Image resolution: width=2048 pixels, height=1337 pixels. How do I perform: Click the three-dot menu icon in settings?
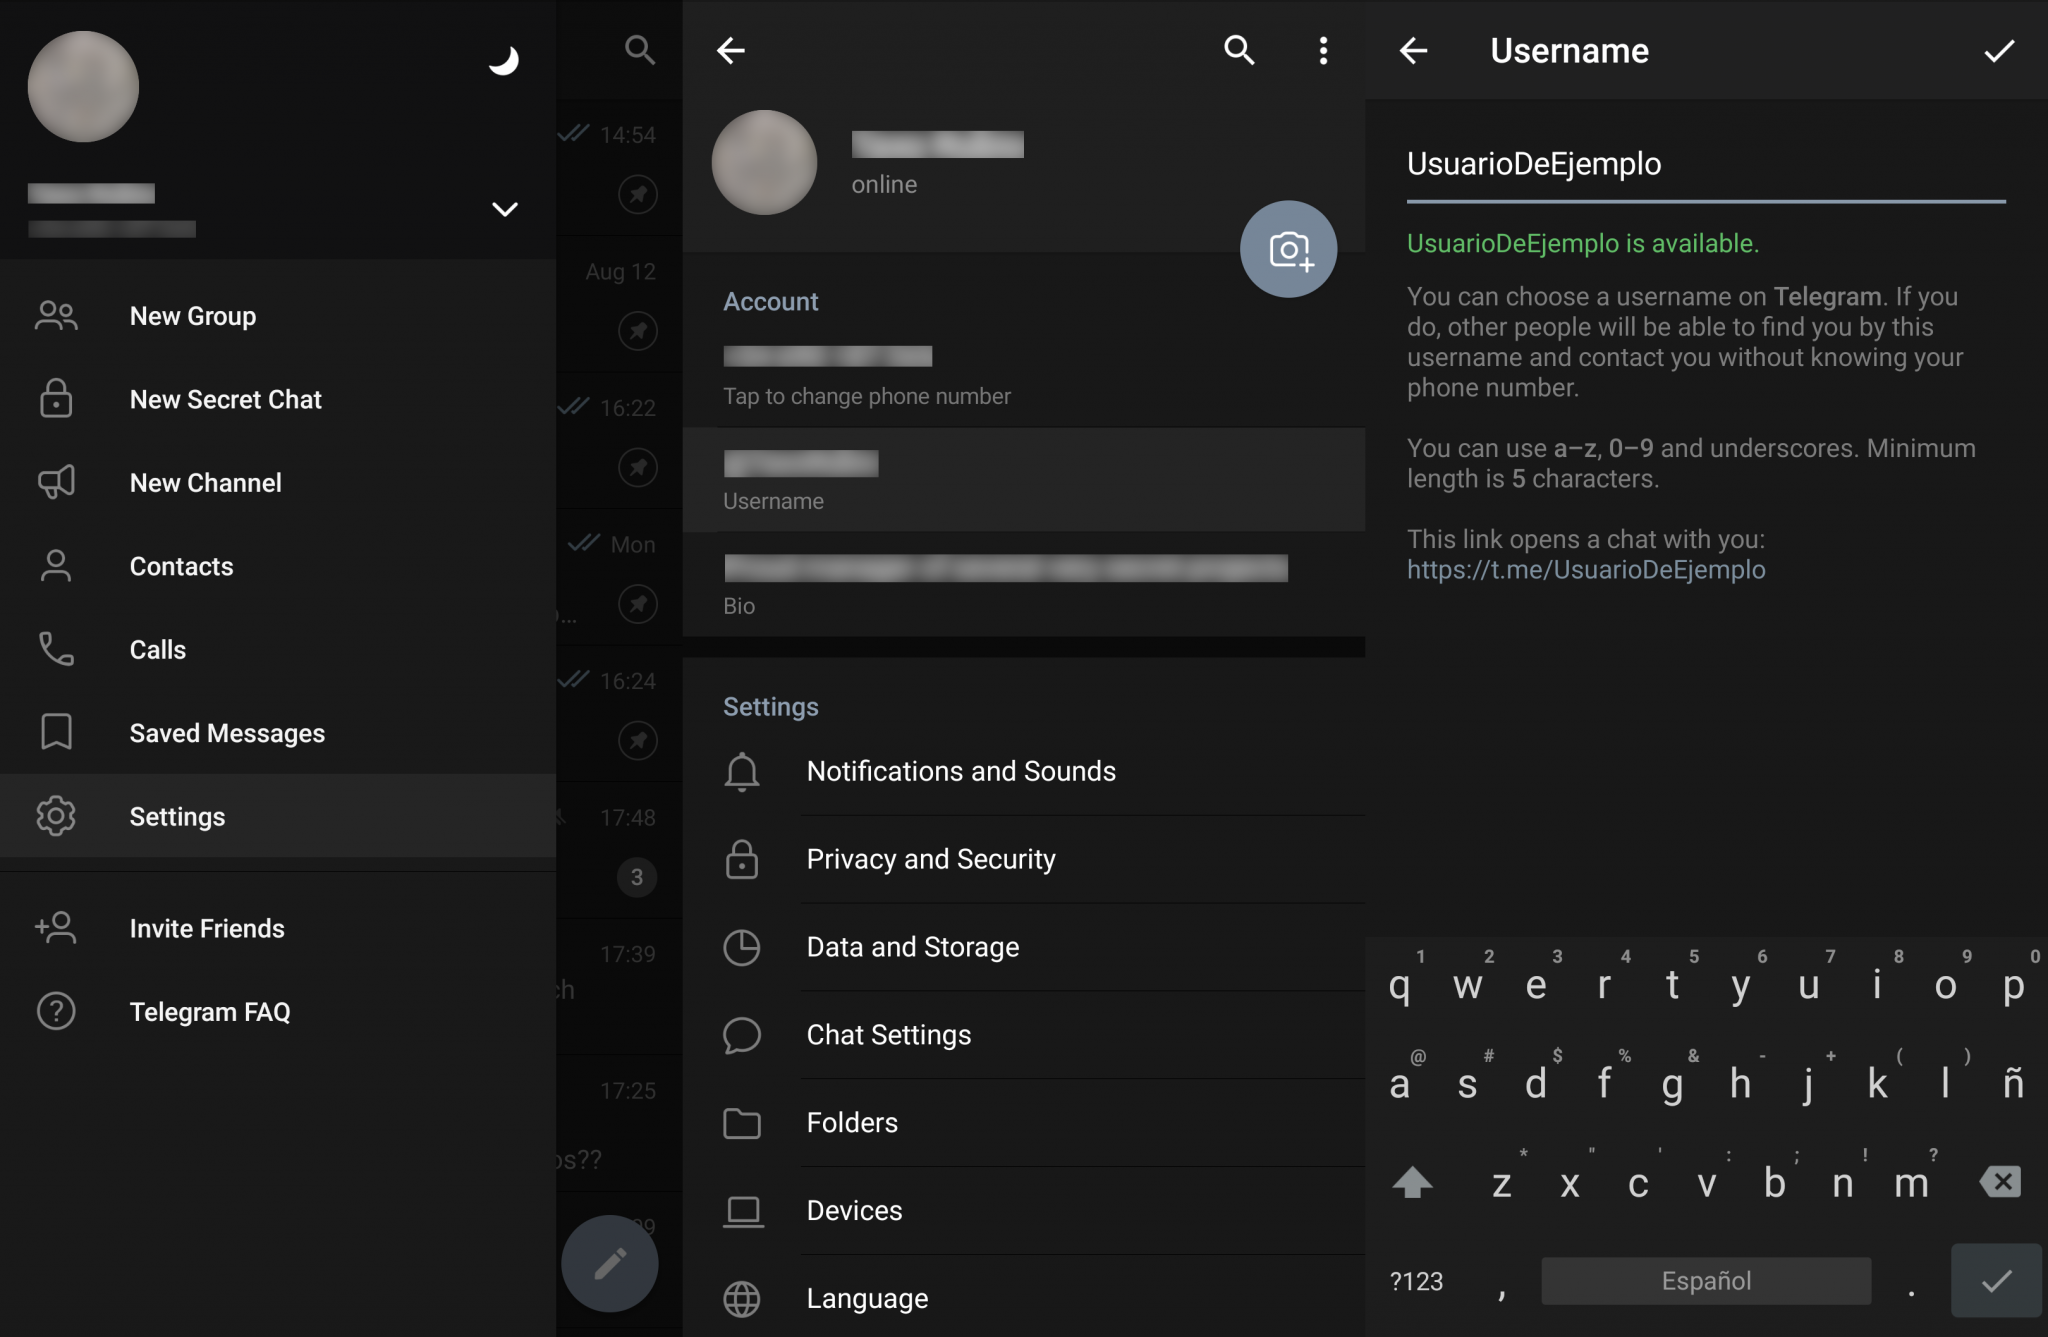[1323, 51]
